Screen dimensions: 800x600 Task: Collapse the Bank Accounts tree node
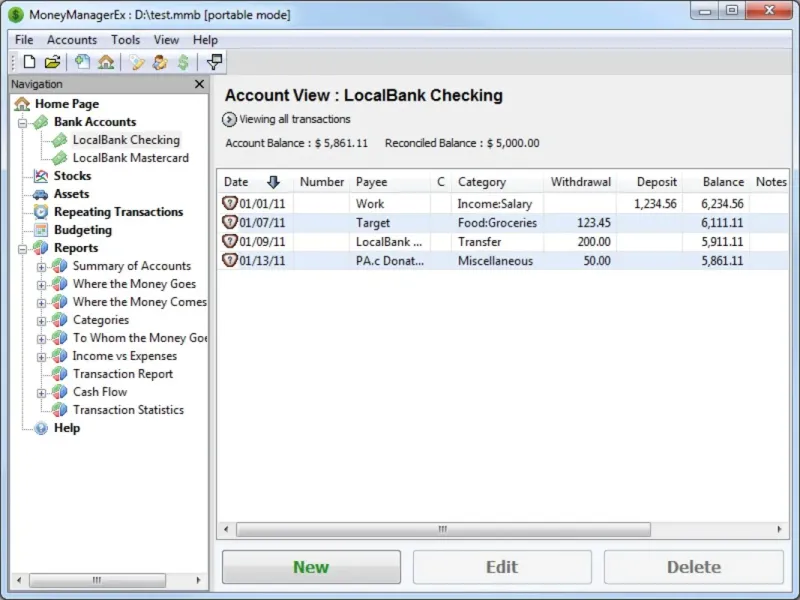pos(22,123)
